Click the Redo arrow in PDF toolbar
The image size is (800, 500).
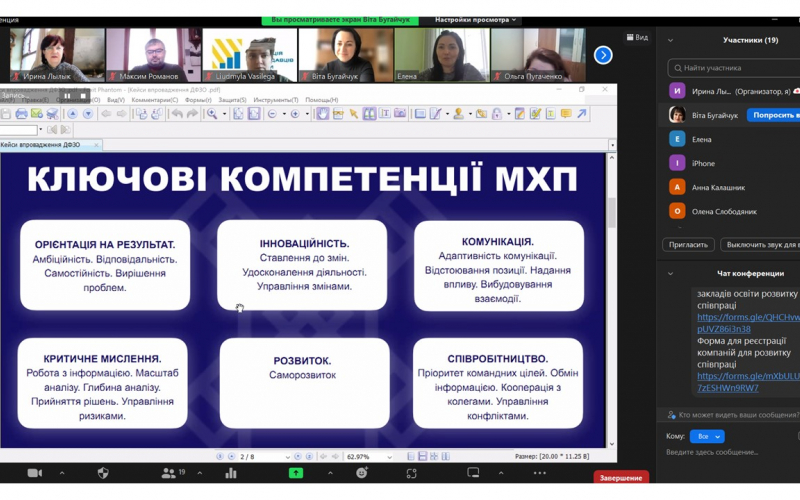pos(192,114)
